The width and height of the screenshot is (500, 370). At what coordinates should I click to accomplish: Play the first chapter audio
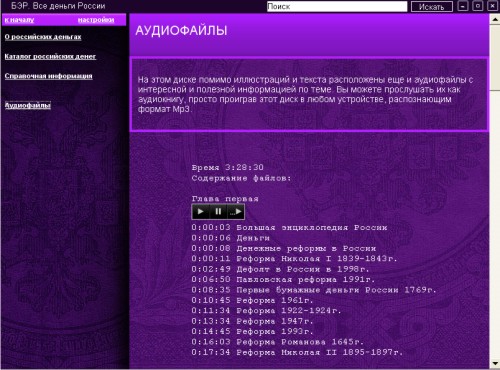pos(201,212)
